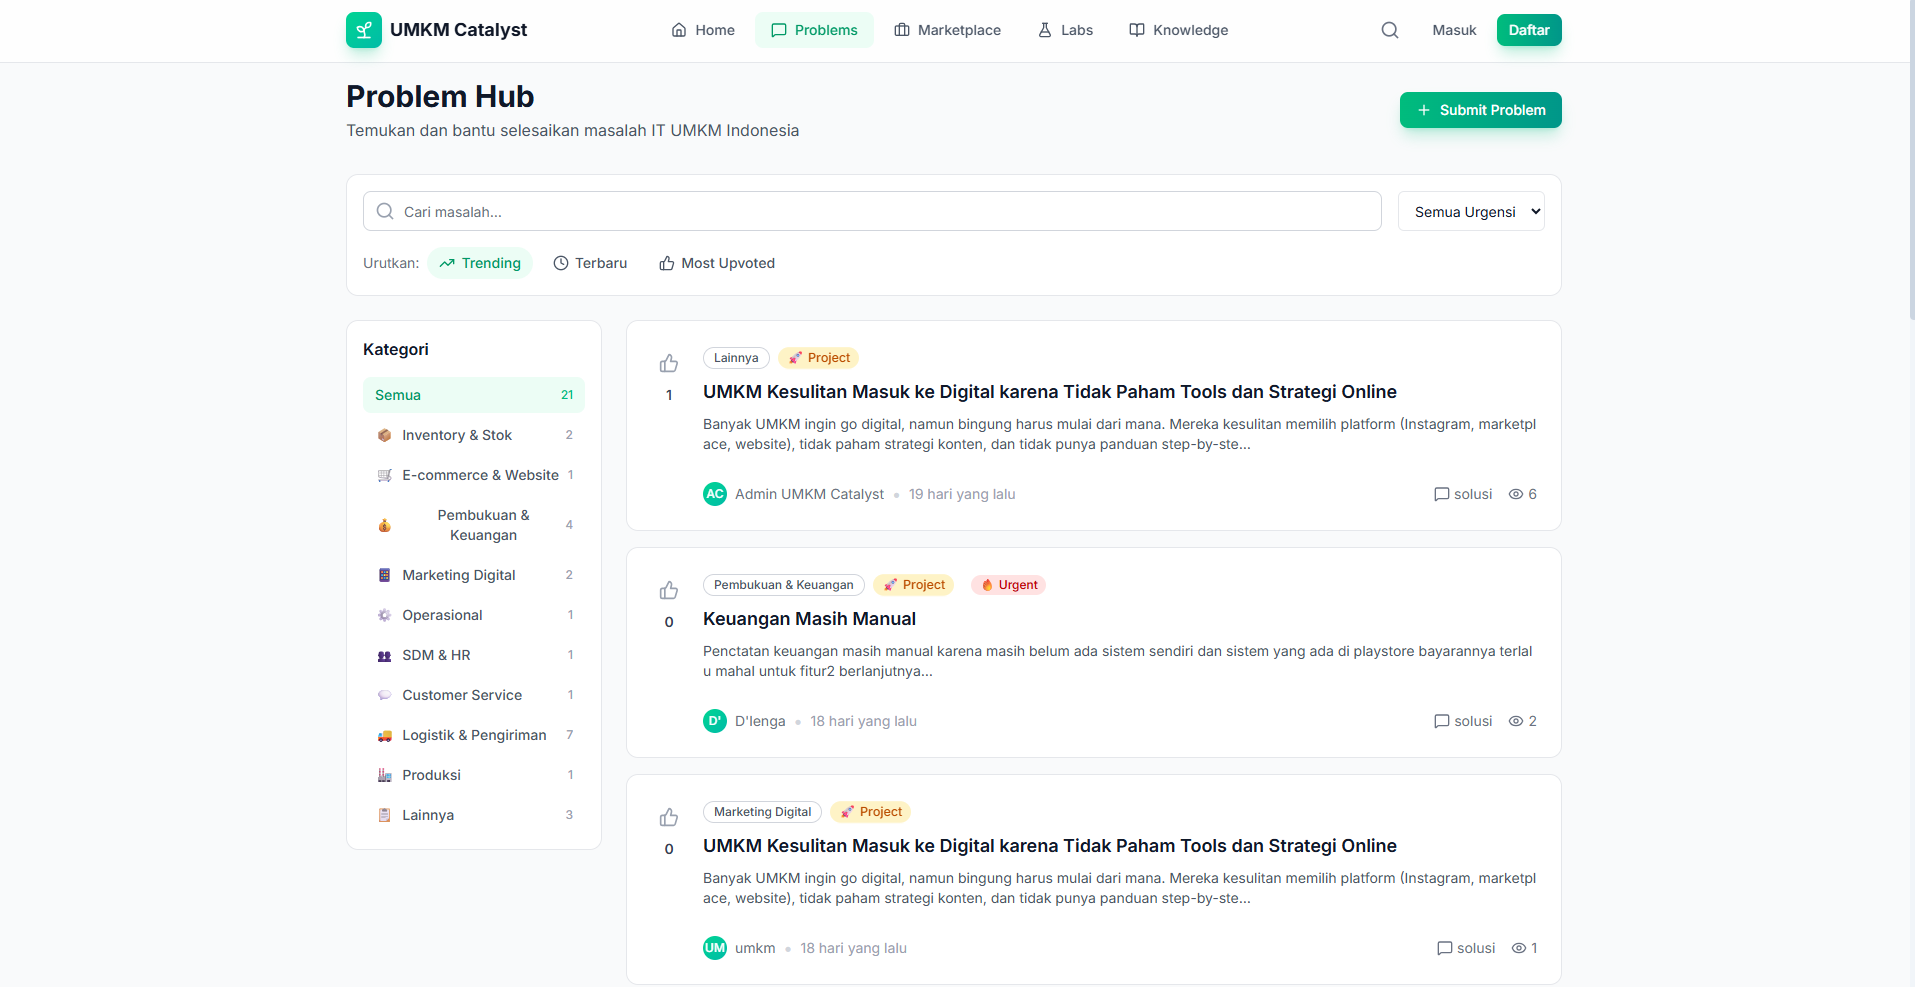Open the search magnifier icon
Viewport: 1915px width, 987px height.
click(1389, 30)
